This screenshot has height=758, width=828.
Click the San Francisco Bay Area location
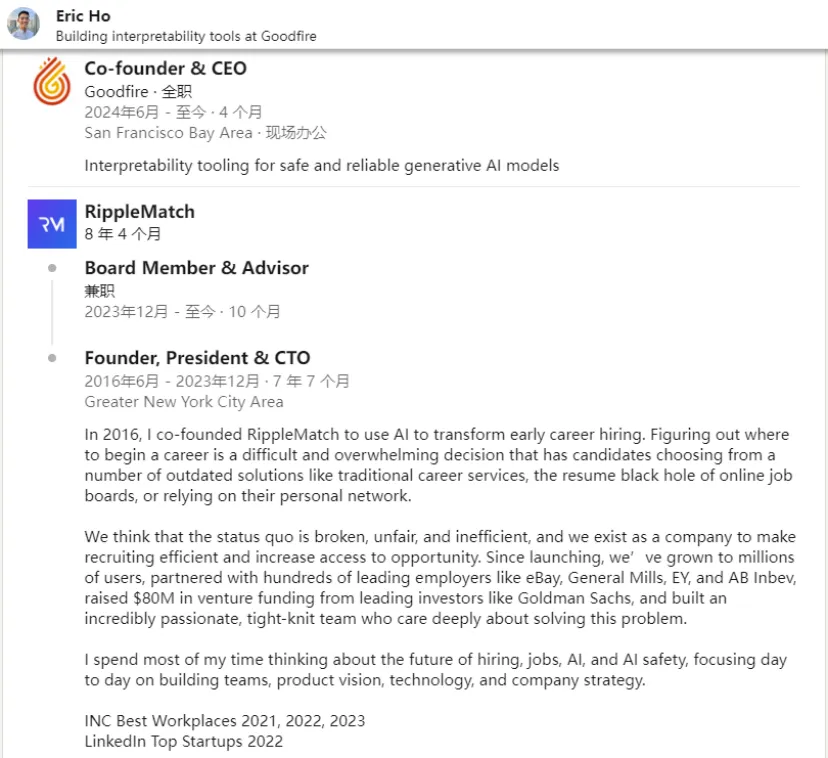(168, 133)
